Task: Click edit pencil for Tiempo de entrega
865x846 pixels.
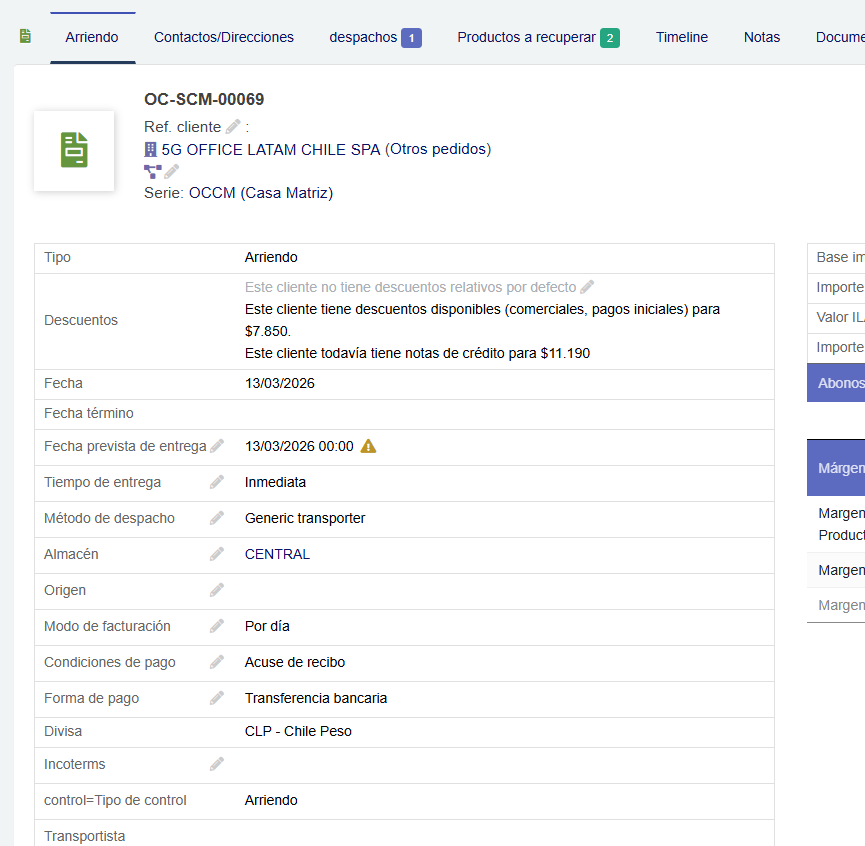Action: click(217, 482)
